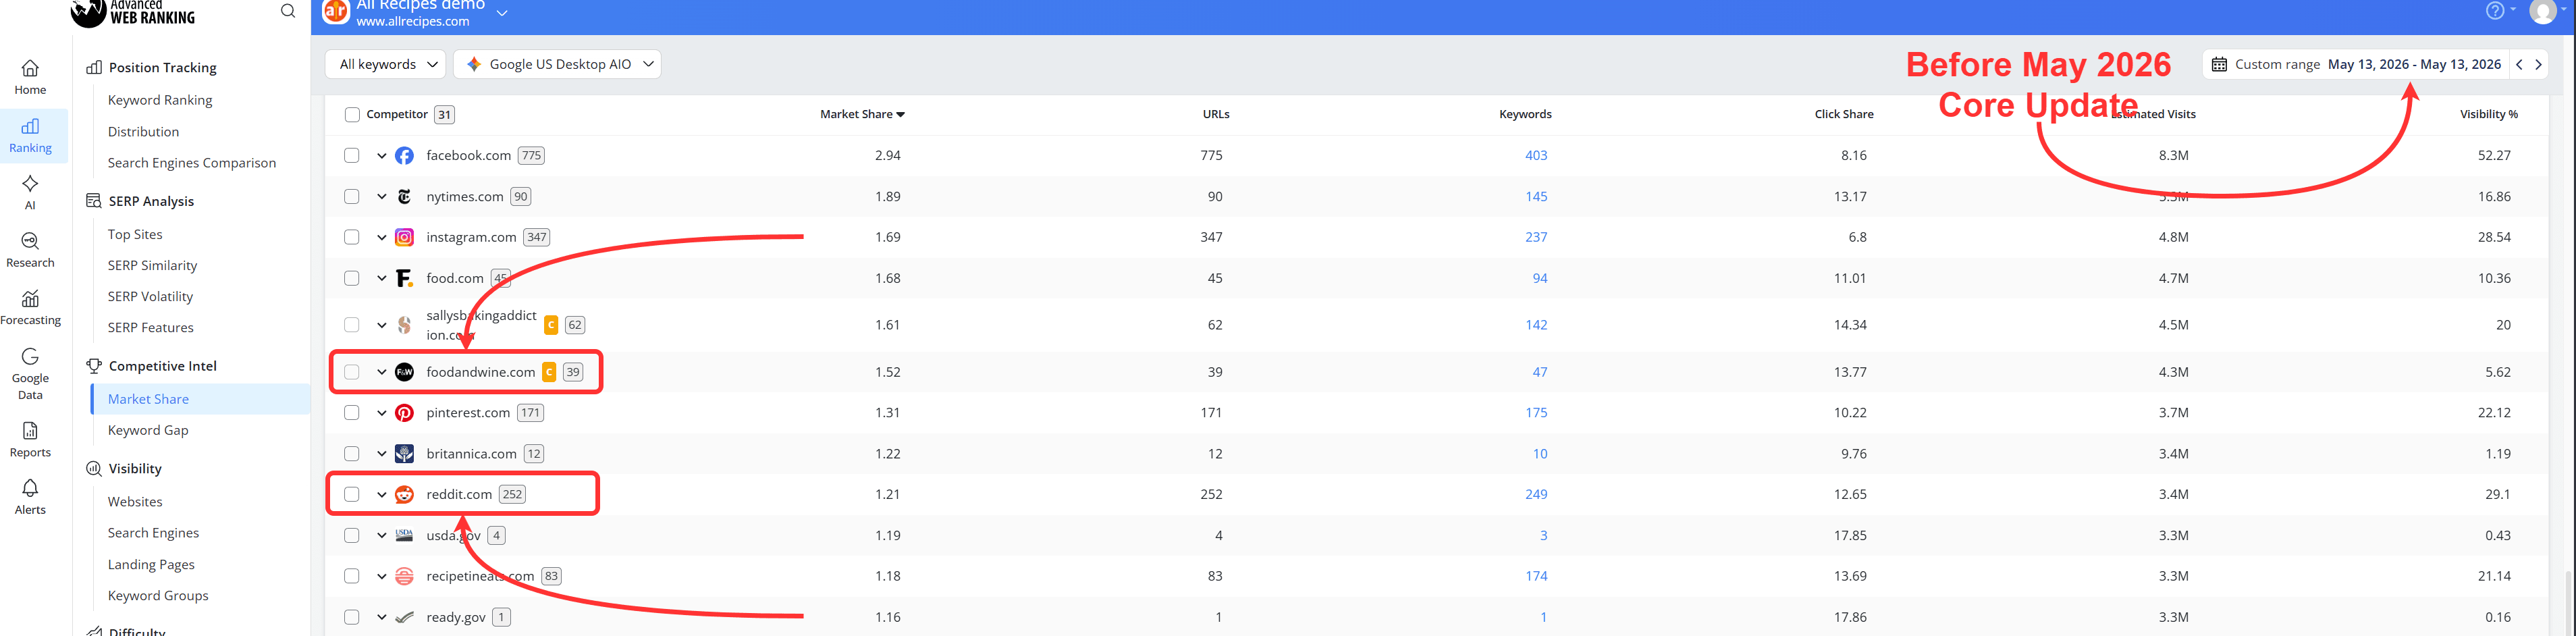Expand the nytimes.com row
Screen dimensions: 2576x636
[381, 196]
